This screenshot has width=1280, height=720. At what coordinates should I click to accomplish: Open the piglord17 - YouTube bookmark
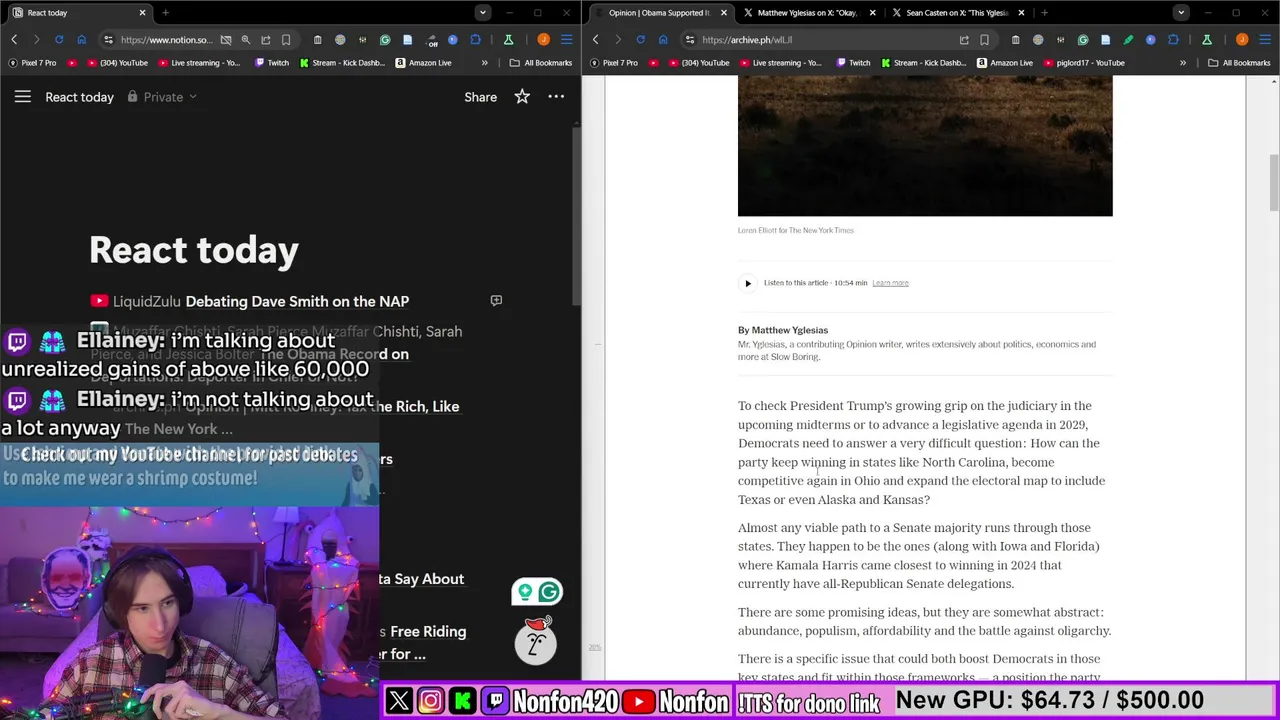(1084, 63)
